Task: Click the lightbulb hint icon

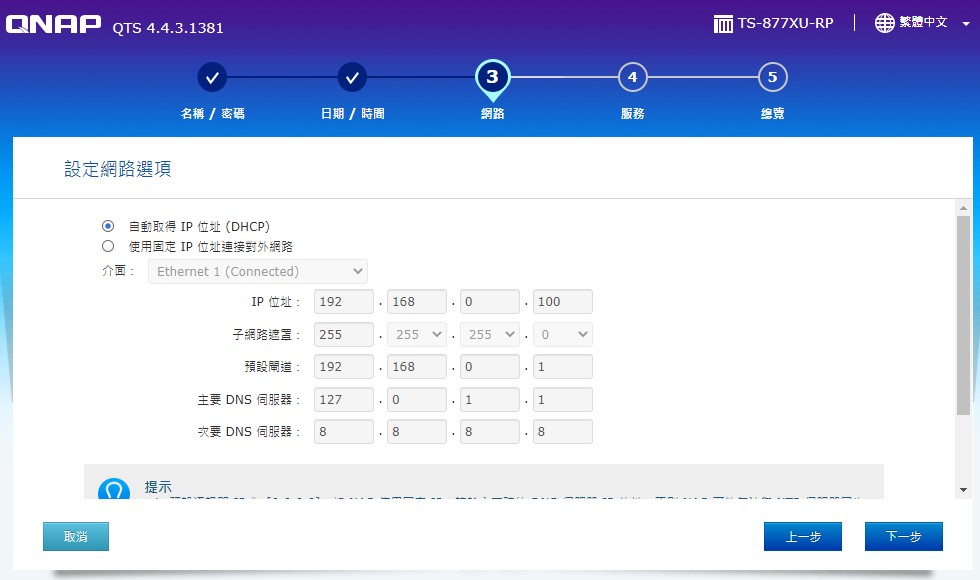Action: pos(114,491)
